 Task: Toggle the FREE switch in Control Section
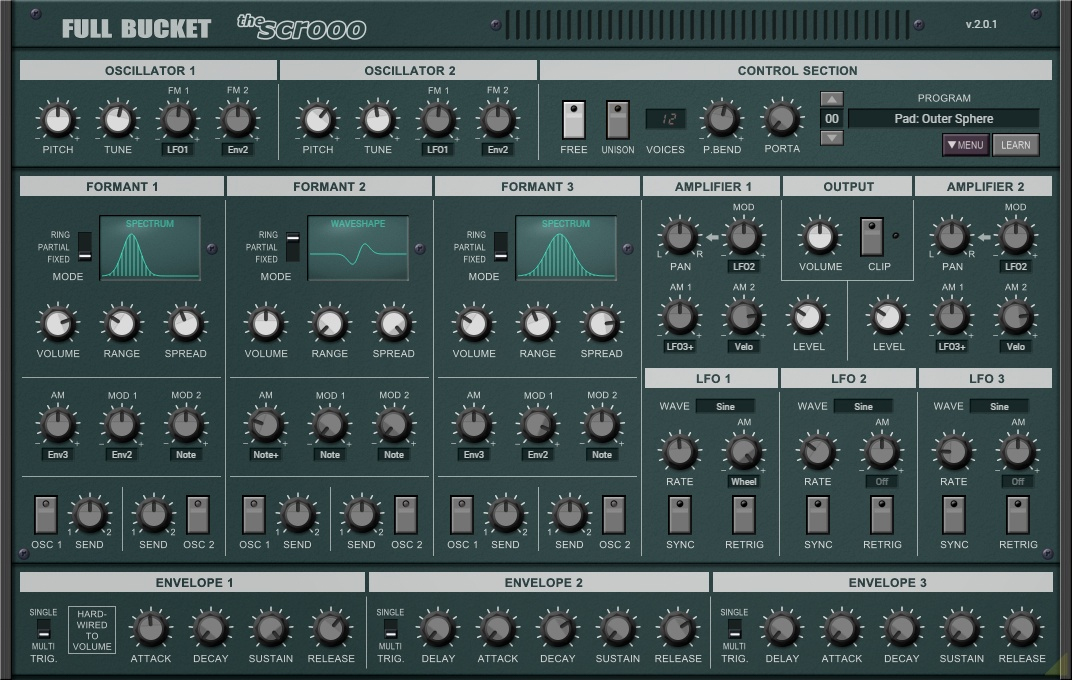[574, 120]
